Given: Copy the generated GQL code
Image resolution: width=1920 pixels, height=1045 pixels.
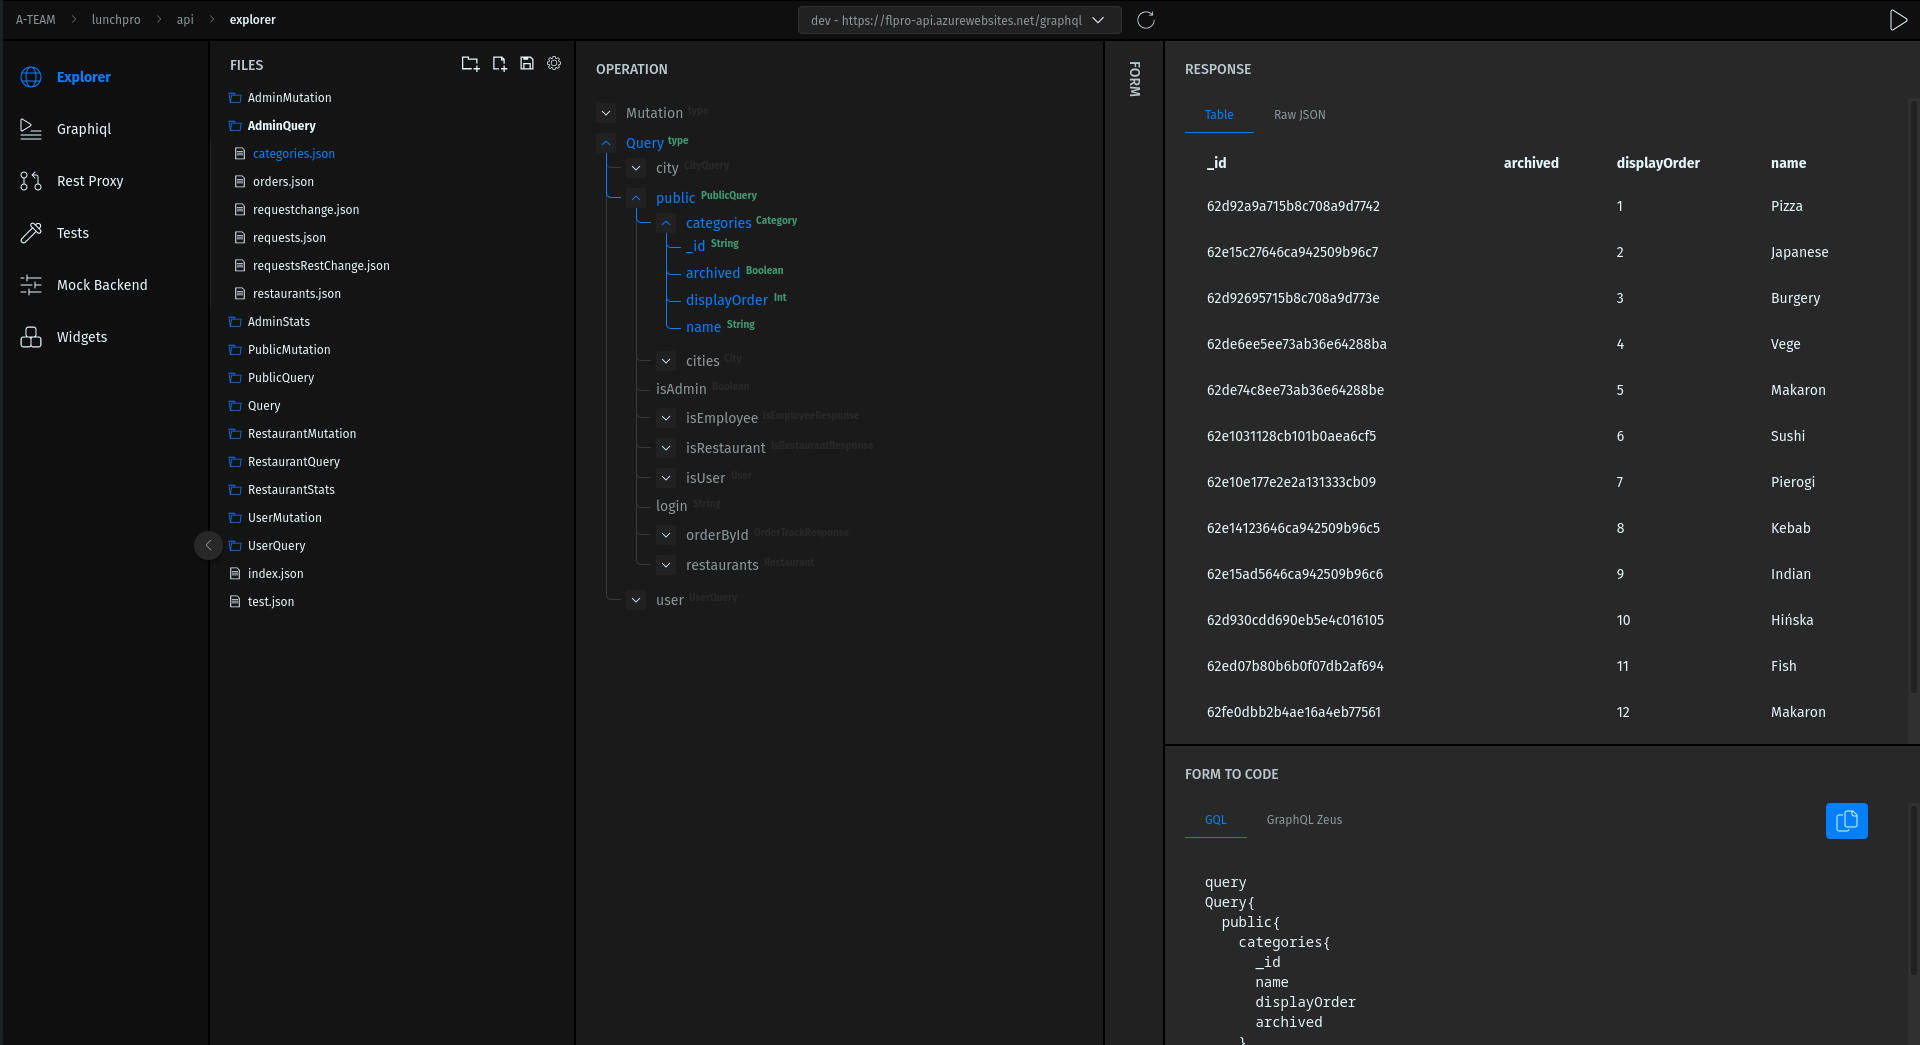Looking at the screenshot, I should click(1847, 821).
